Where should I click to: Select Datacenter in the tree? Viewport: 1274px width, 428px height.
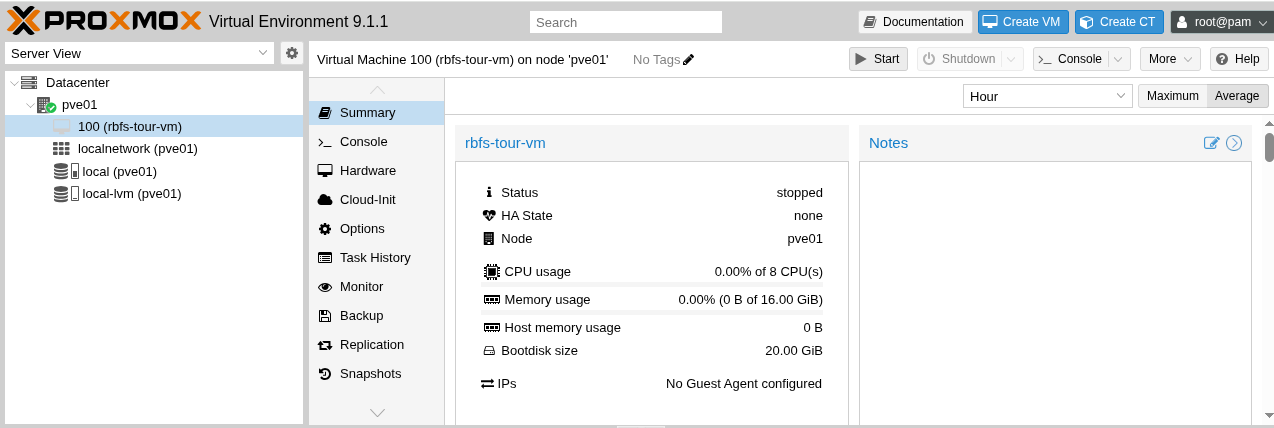pyautogui.click(x=77, y=83)
